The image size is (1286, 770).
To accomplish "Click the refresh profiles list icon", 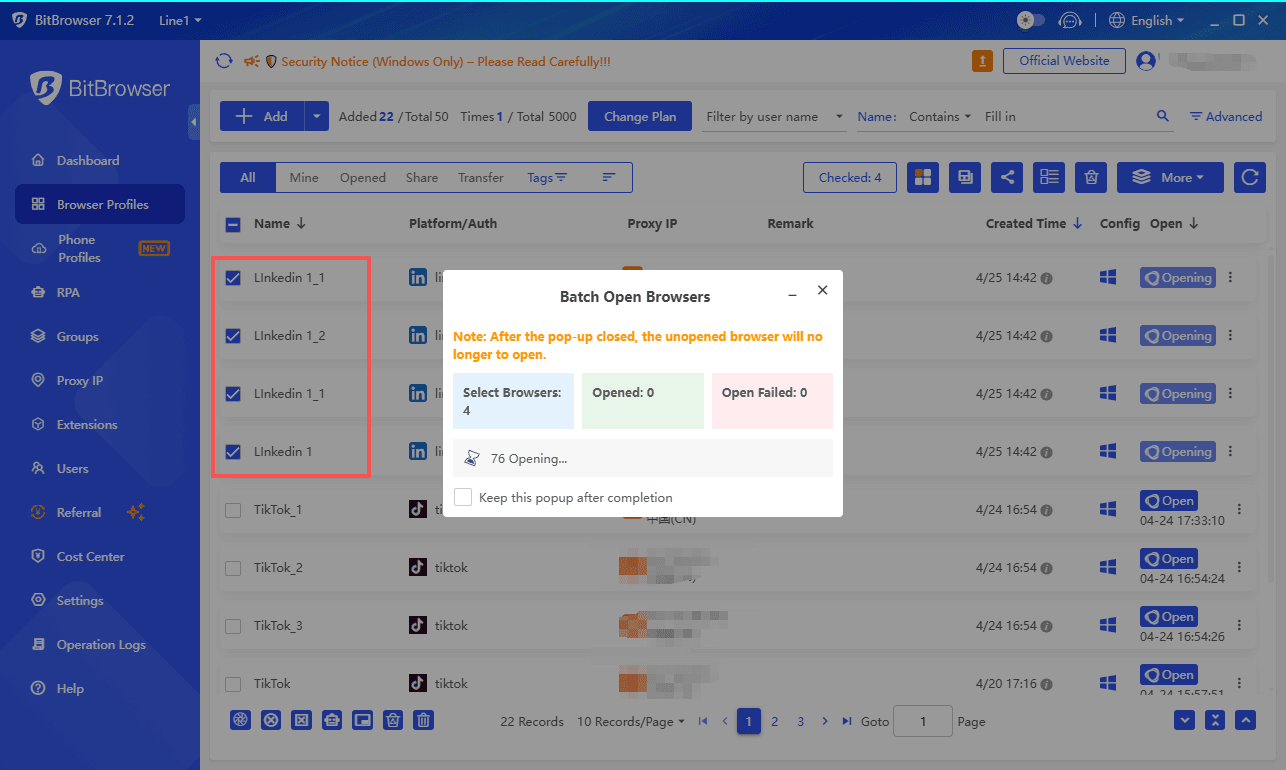I will pos(1249,177).
